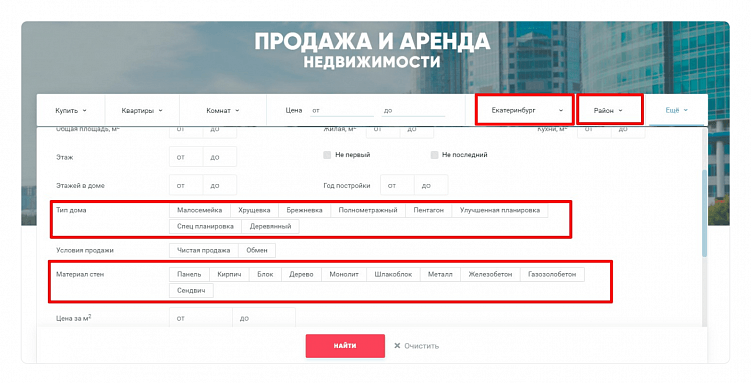751x383 pixels.
Task: Select Пентагон house type
Action: coord(429,210)
